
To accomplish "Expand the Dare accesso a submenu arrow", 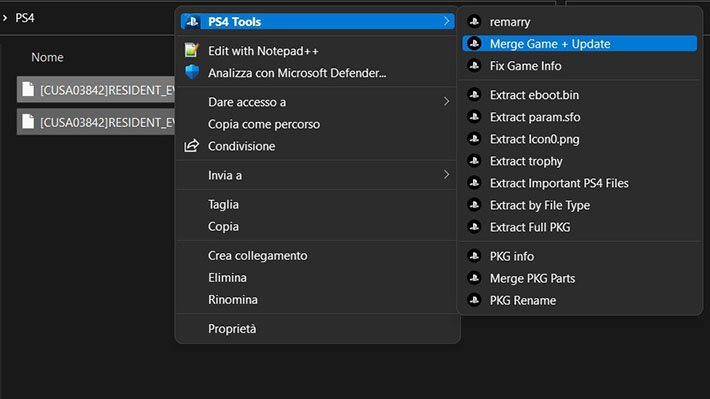I will [446, 101].
